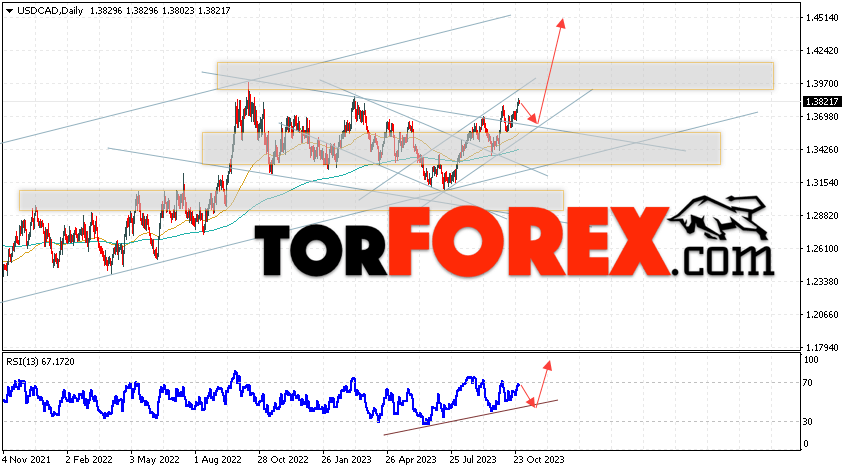Image resolution: width=846 pixels, height=471 pixels.
Task: Click the dropdown triangle before USDCAD,Daily
Action: 9,11
